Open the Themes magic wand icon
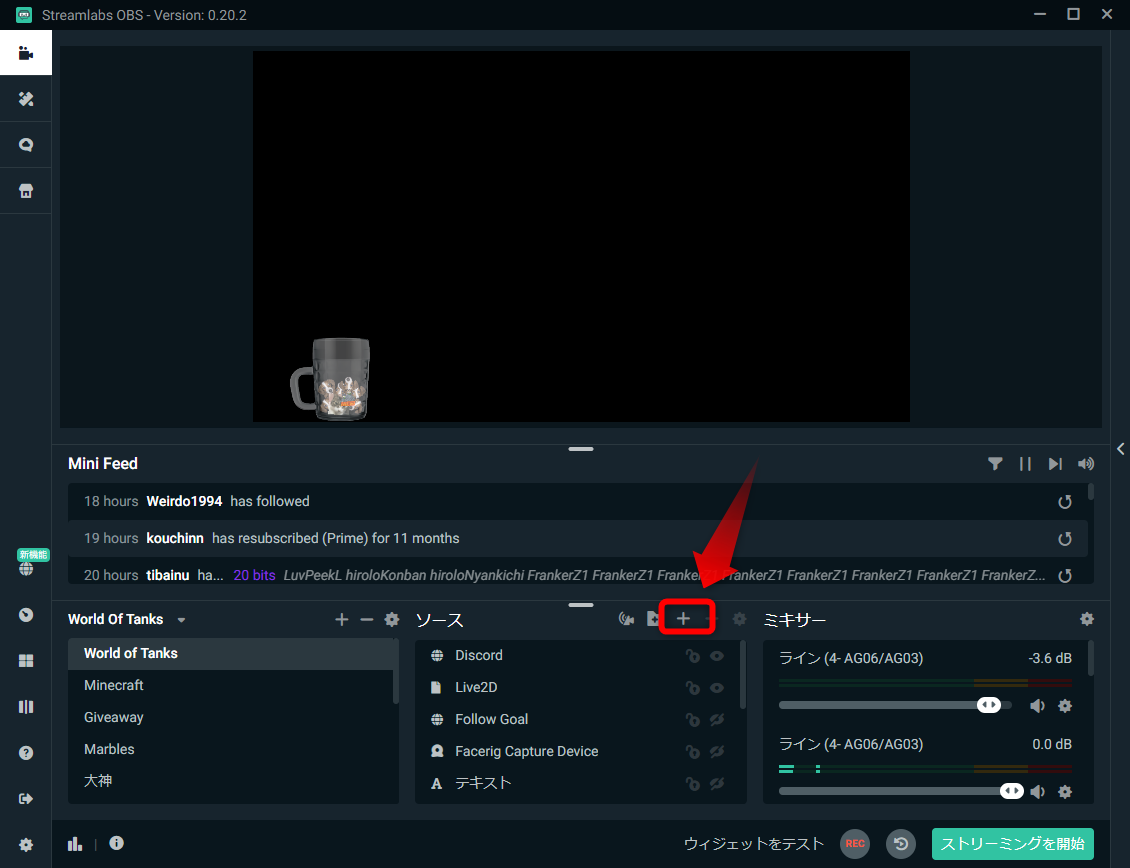This screenshot has height=868, width=1130. tap(26, 99)
